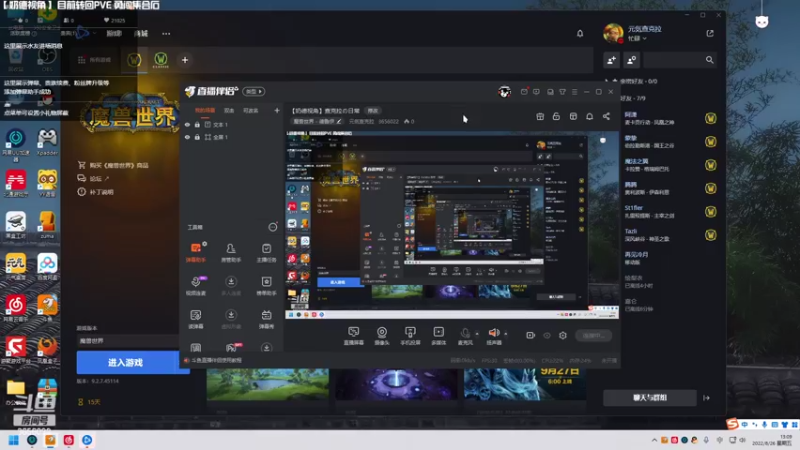
Task: Toggle the lock on 文本 1 source
Action: click(197, 124)
